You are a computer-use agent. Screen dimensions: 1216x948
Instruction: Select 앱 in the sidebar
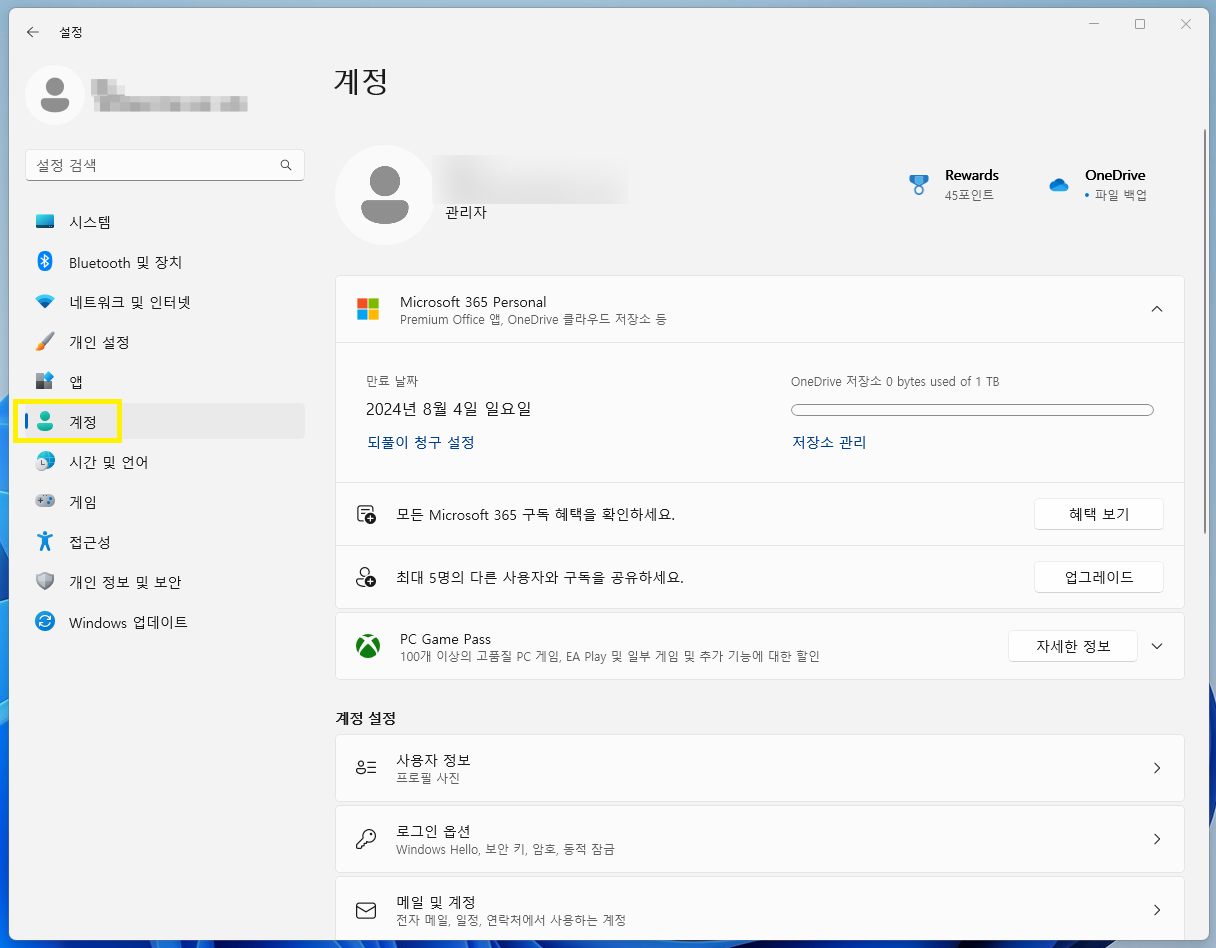[x=165, y=382]
